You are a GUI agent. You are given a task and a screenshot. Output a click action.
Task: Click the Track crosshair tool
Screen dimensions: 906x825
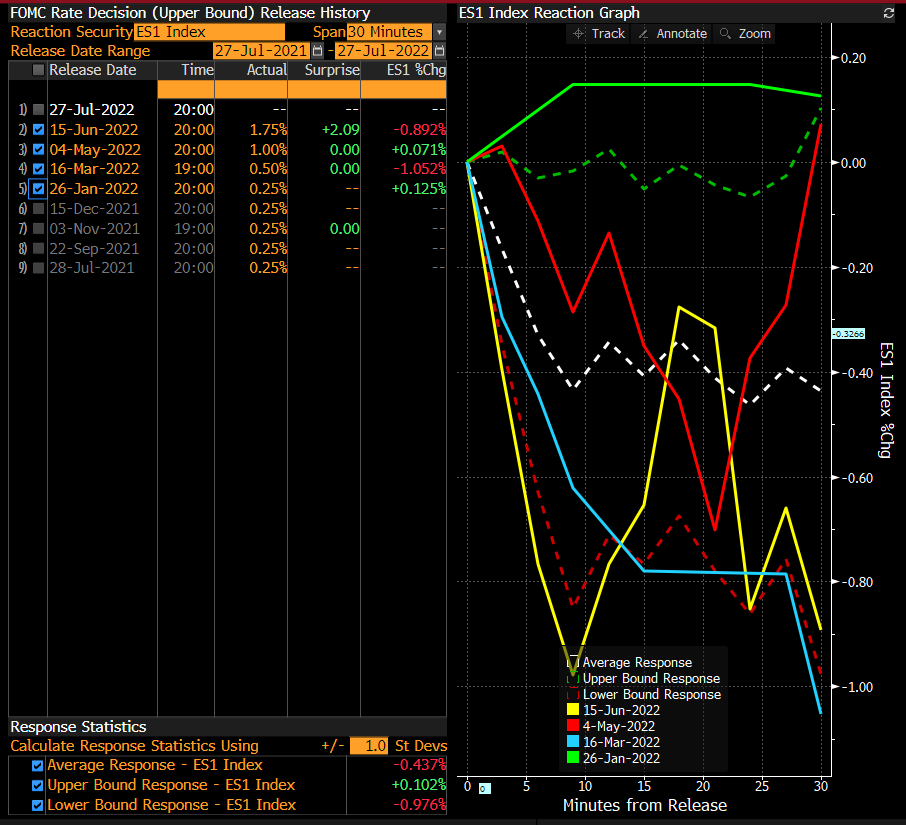[598, 34]
